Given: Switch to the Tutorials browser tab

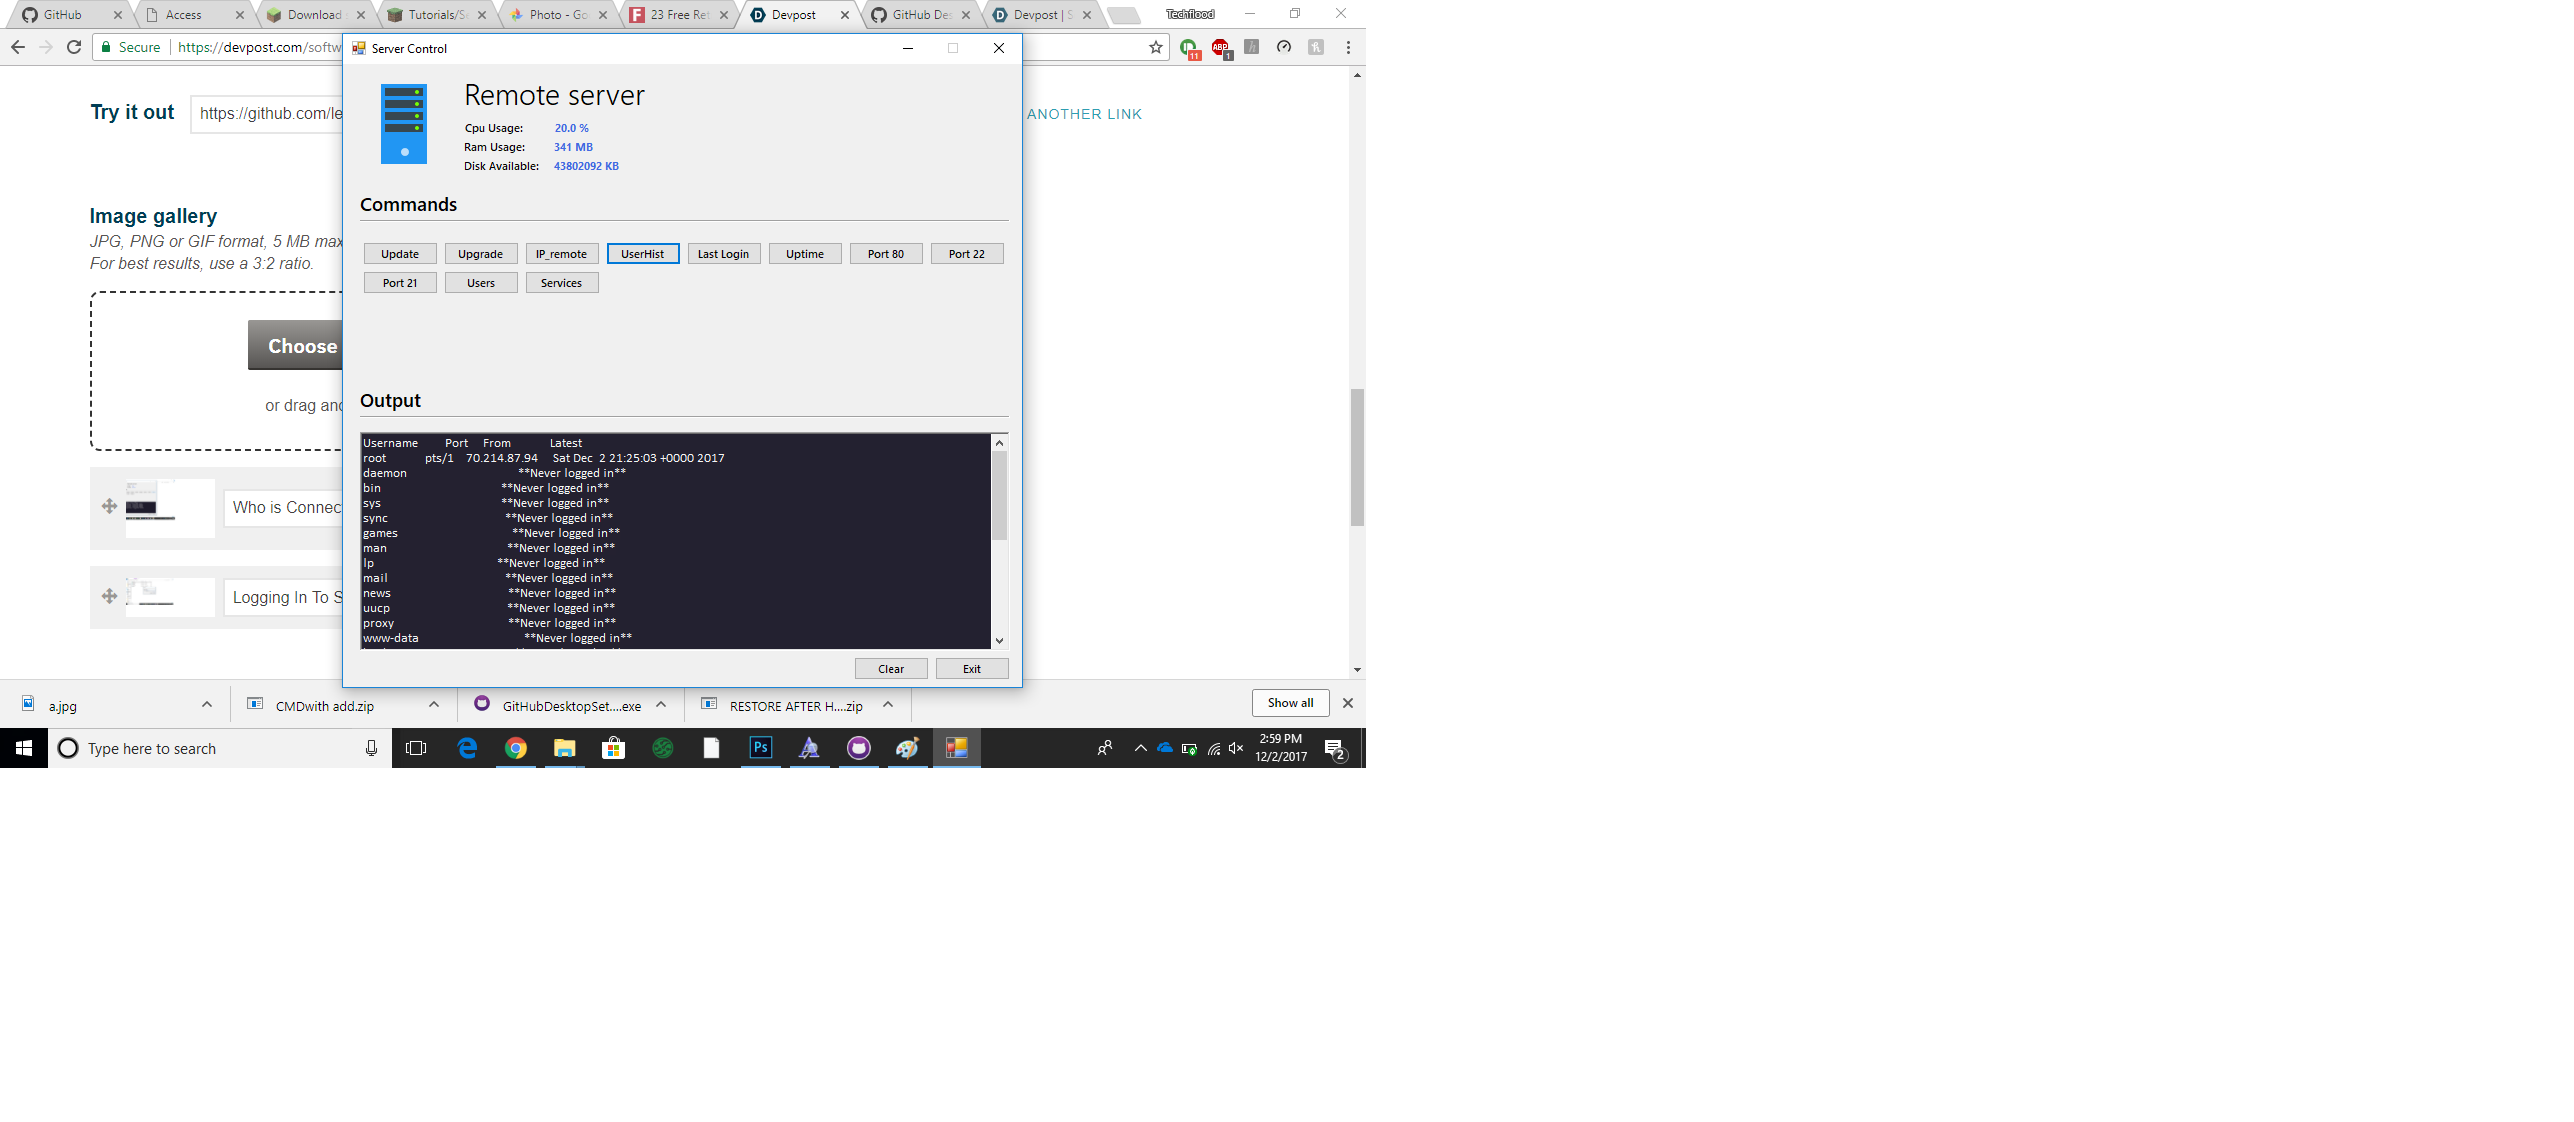Looking at the screenshot, I should (436, 15).
